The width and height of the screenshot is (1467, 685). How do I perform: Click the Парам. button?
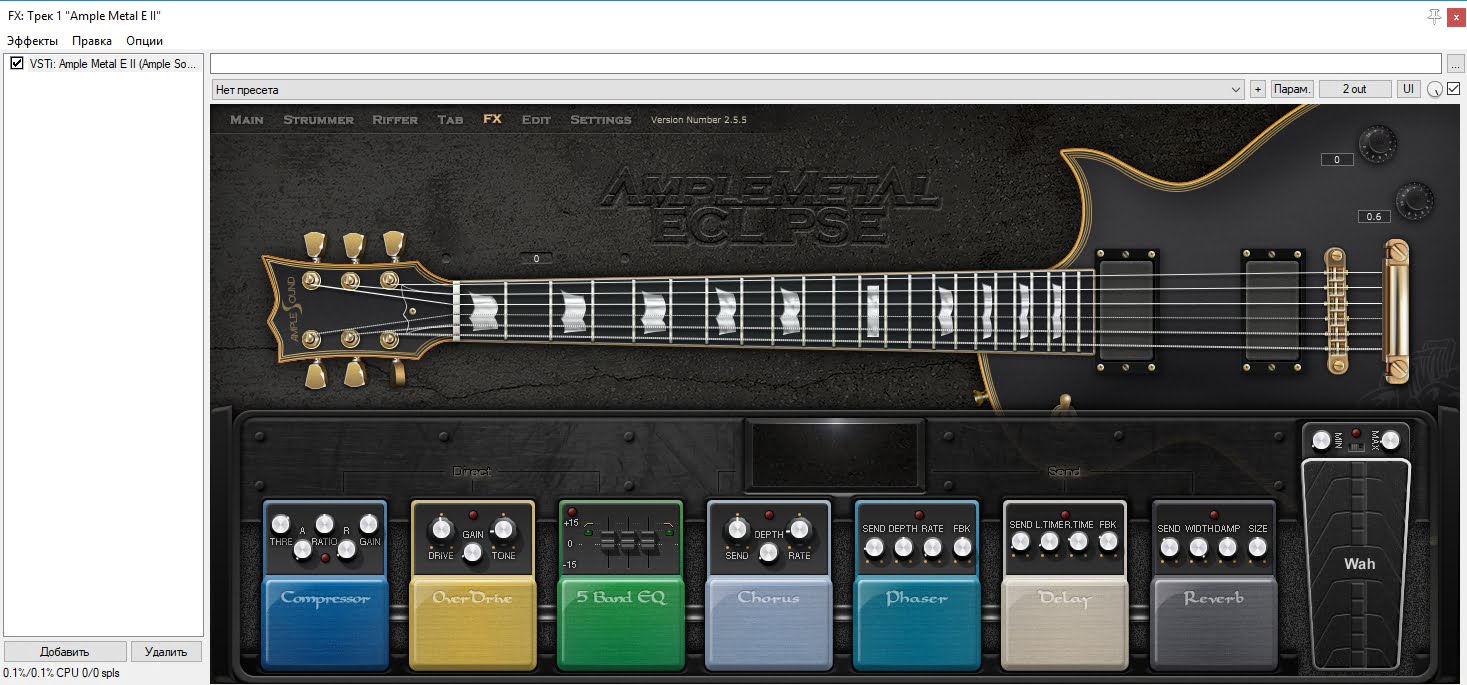click(x=1292, y=89)
